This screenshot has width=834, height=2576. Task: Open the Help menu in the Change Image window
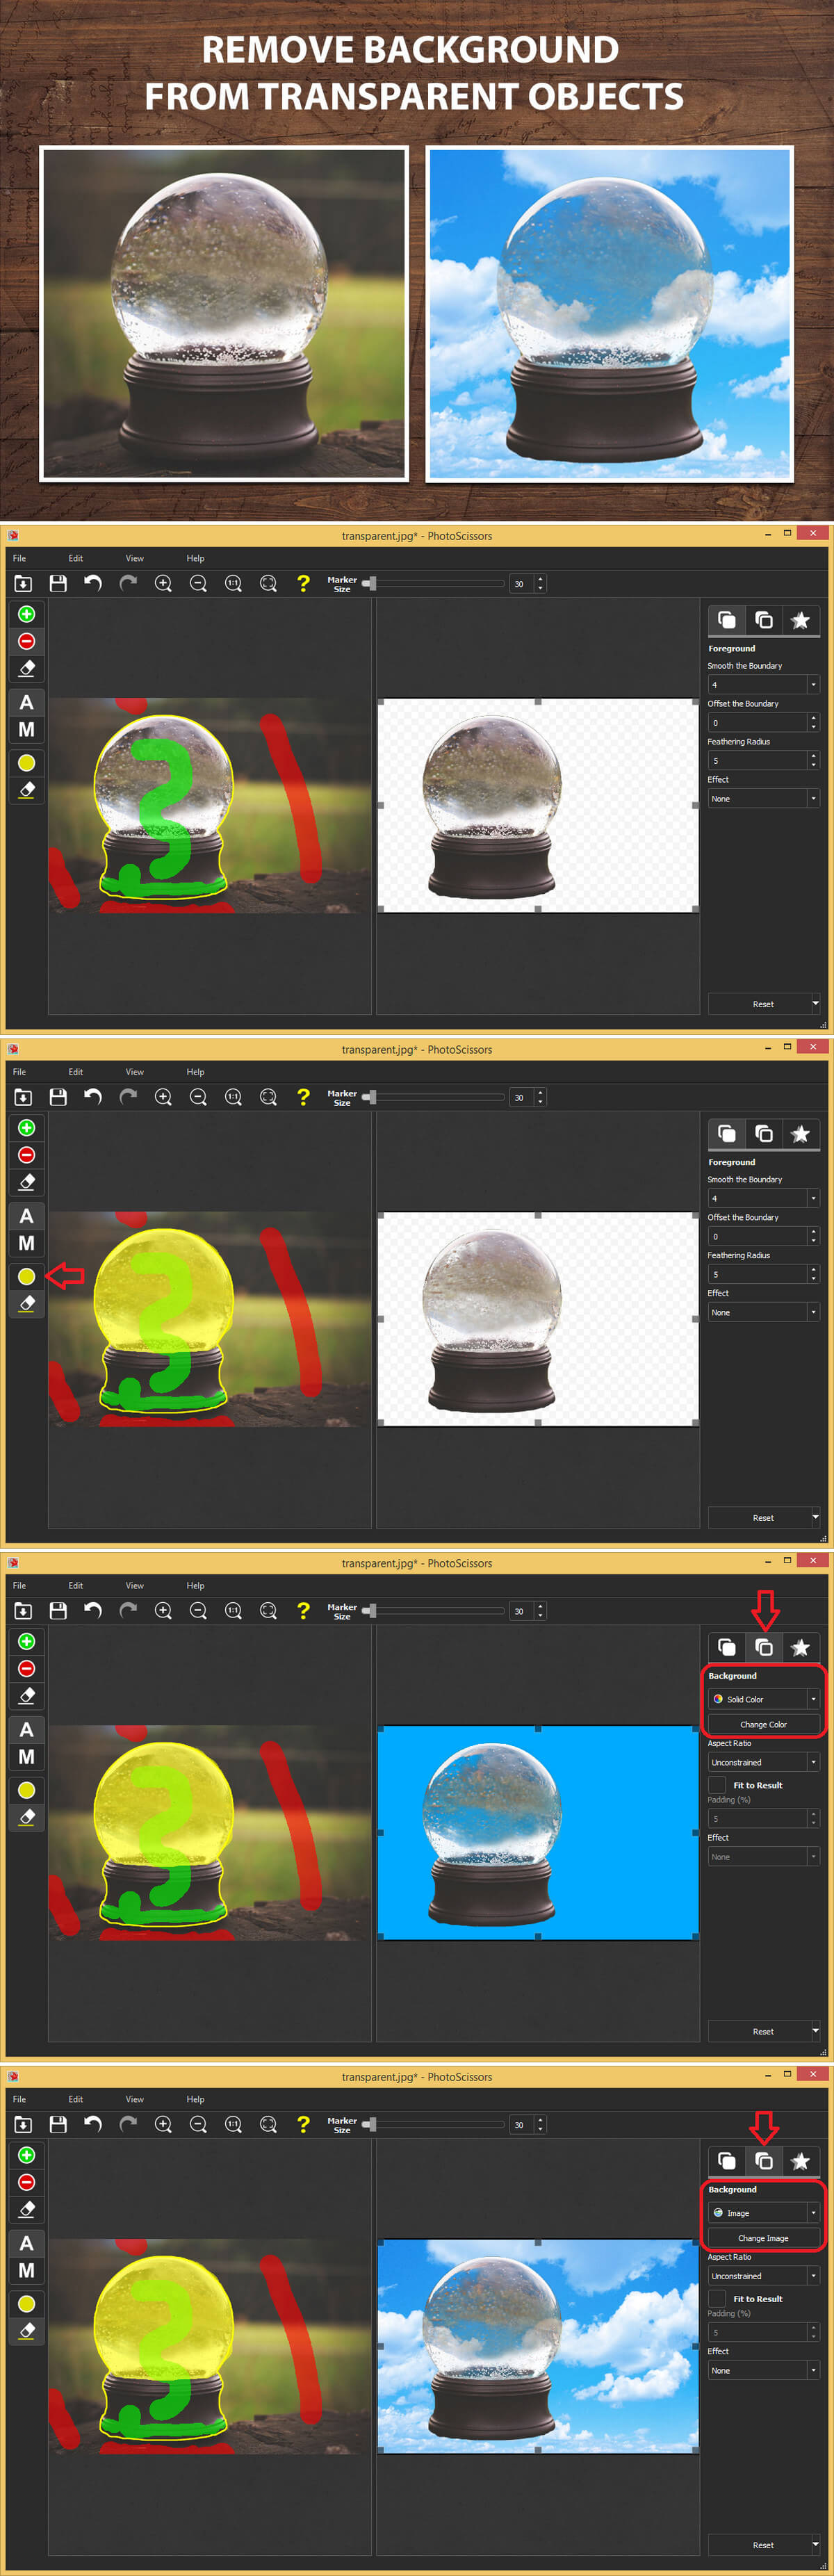(x=195, y=2099)
